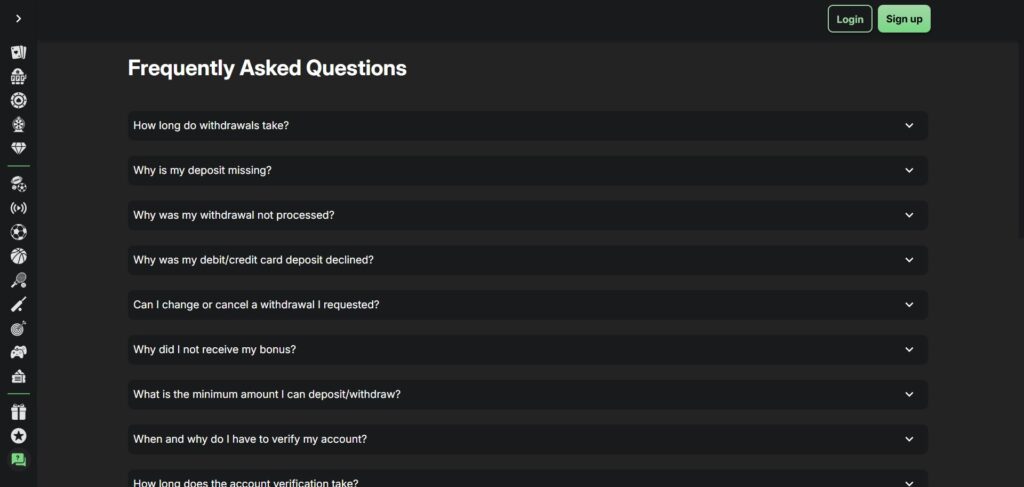Expand "How long do withdrawals take?" chevron
Screen dimensions: 1024x487
(x=909, y=126)
